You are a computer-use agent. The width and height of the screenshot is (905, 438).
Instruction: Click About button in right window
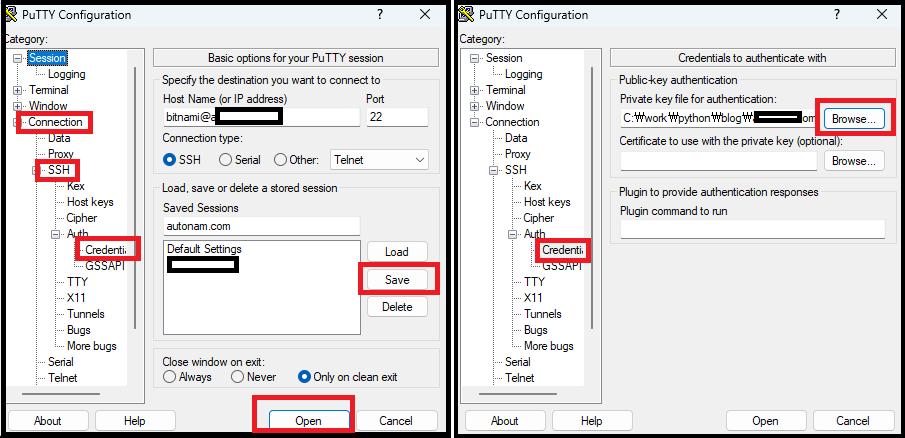point(504,421)
